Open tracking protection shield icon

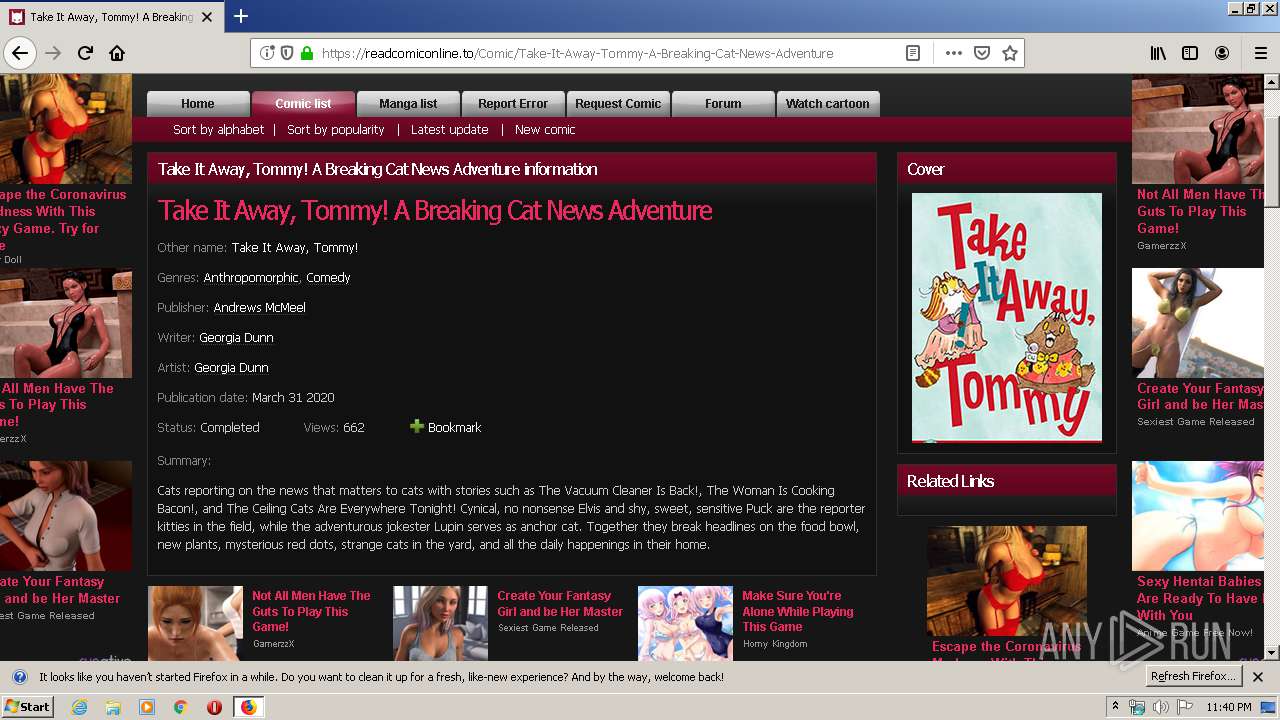pyautogui.click(x=287, y=53)
